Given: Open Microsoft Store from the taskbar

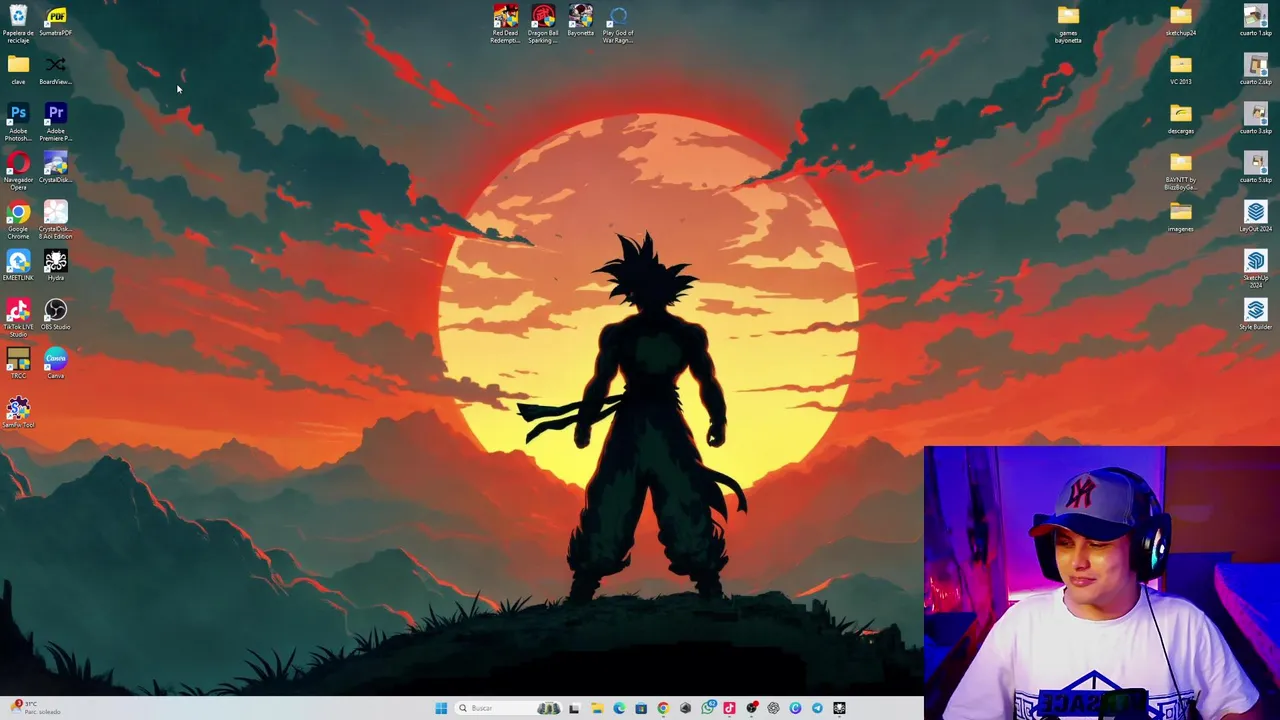Looking at the screenshot, I should (641, 708).
